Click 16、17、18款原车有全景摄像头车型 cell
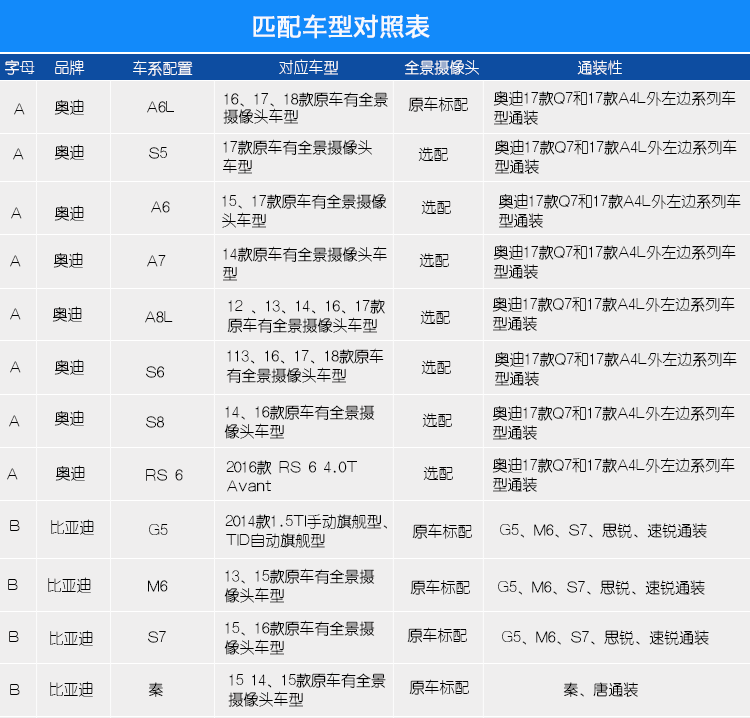Screen dimensions: 750x718 click(x=306, y=108)
